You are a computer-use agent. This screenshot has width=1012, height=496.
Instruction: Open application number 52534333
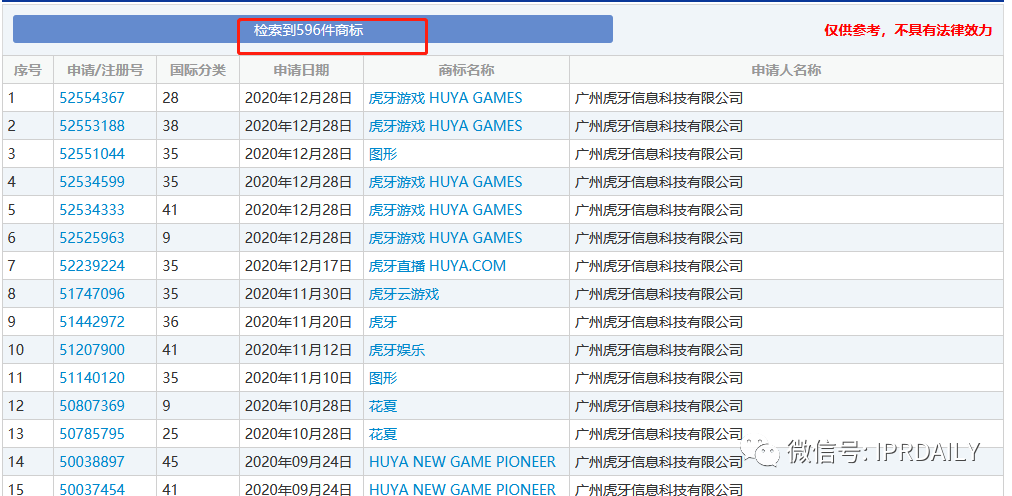click(x=92, y=210)
